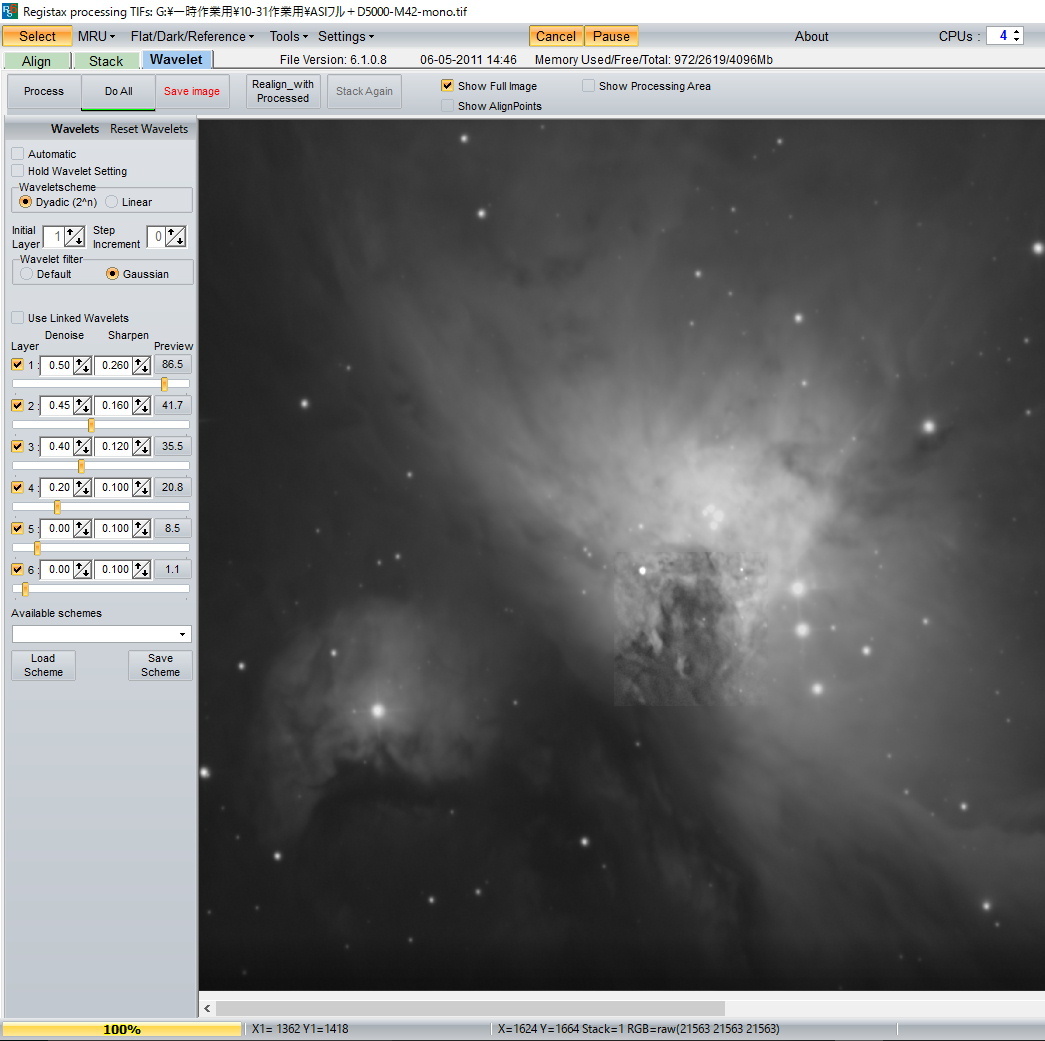
Task: Enable Show AlignPoints checkbox
Action: tap(447, 106)
